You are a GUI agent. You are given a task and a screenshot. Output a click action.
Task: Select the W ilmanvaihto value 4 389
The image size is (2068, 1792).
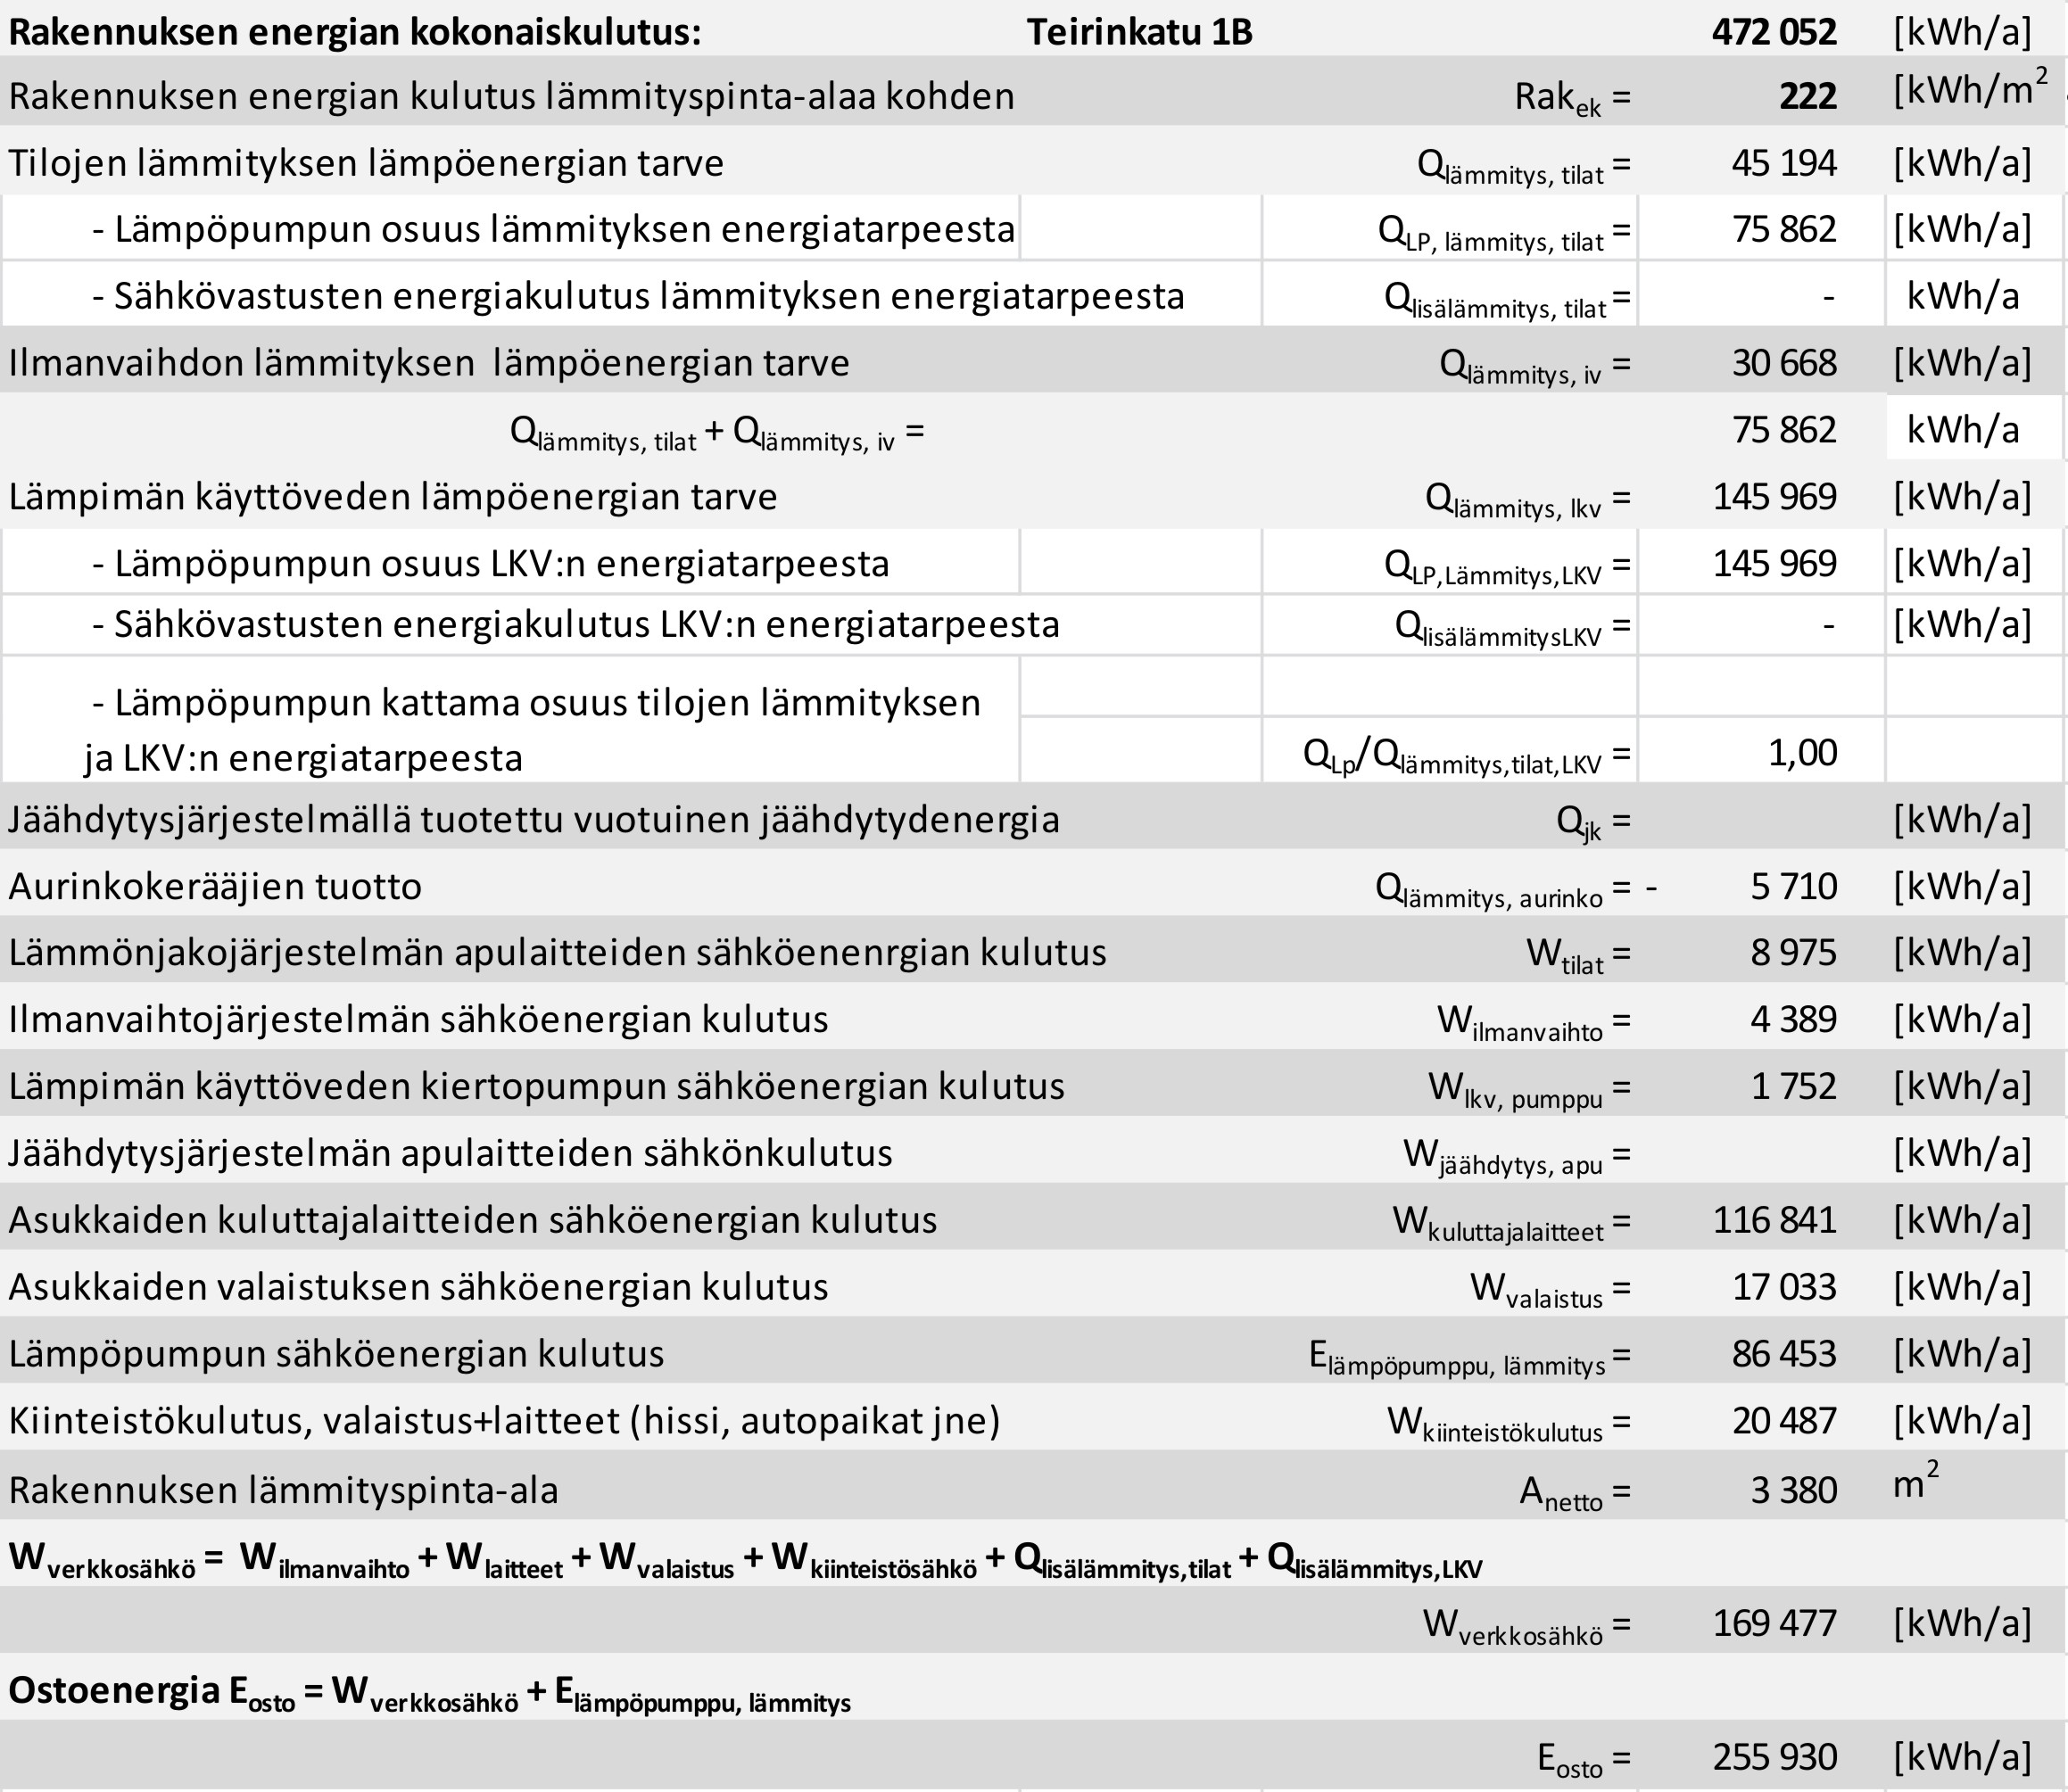pyautogui.click(x=1793, y=1019)
